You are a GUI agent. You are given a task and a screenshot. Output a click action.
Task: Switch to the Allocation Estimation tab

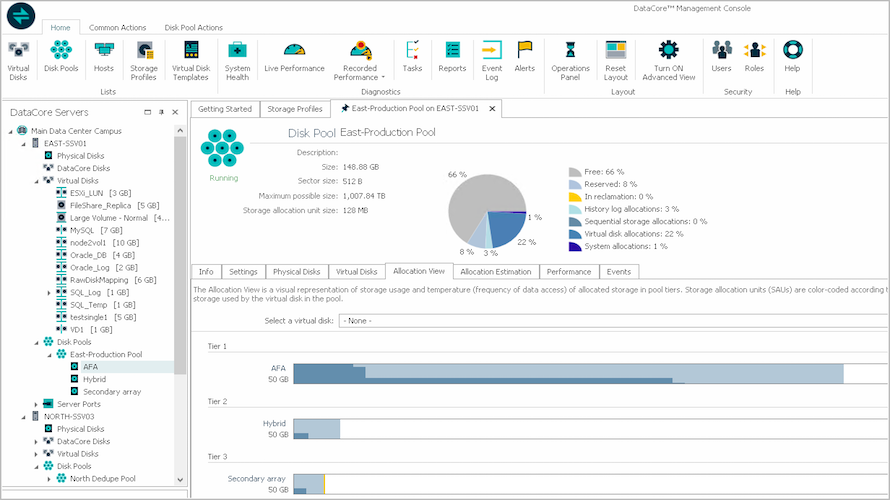coord(496,272)
